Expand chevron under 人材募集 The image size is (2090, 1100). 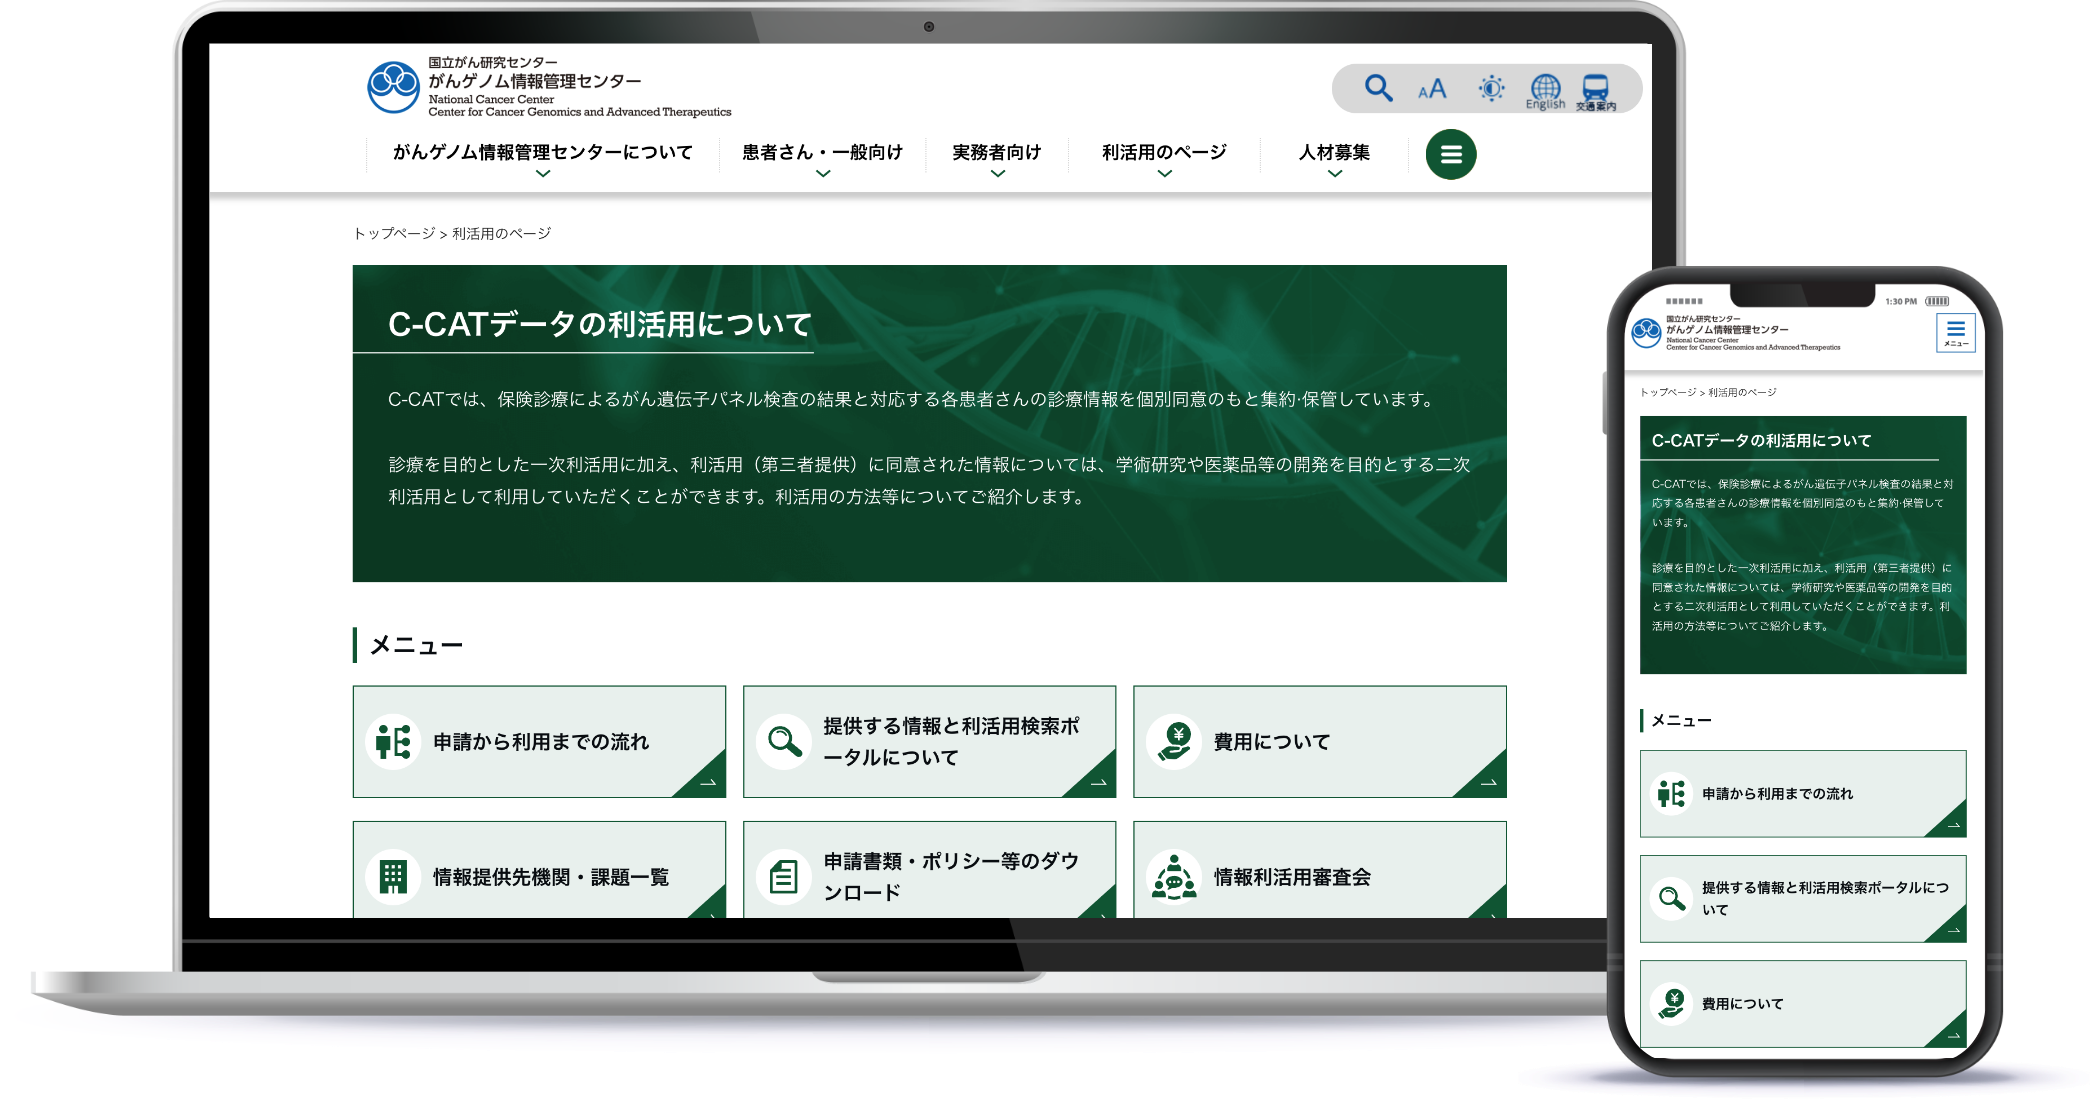point(1335,174)
